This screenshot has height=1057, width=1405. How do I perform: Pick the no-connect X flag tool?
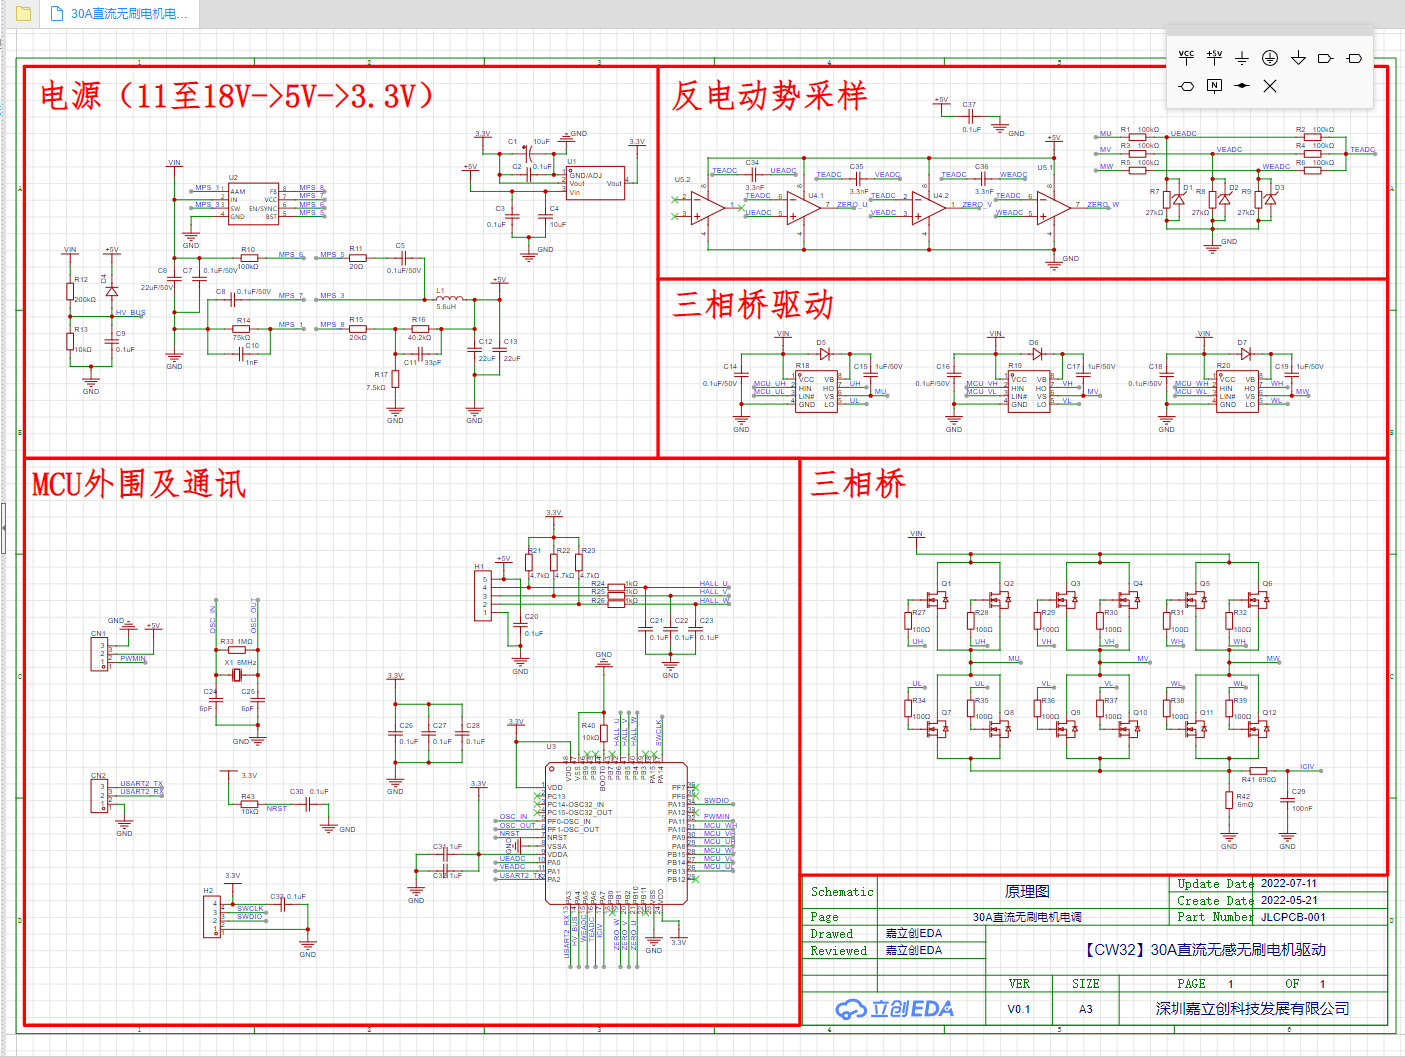(x=1270, y=86)
